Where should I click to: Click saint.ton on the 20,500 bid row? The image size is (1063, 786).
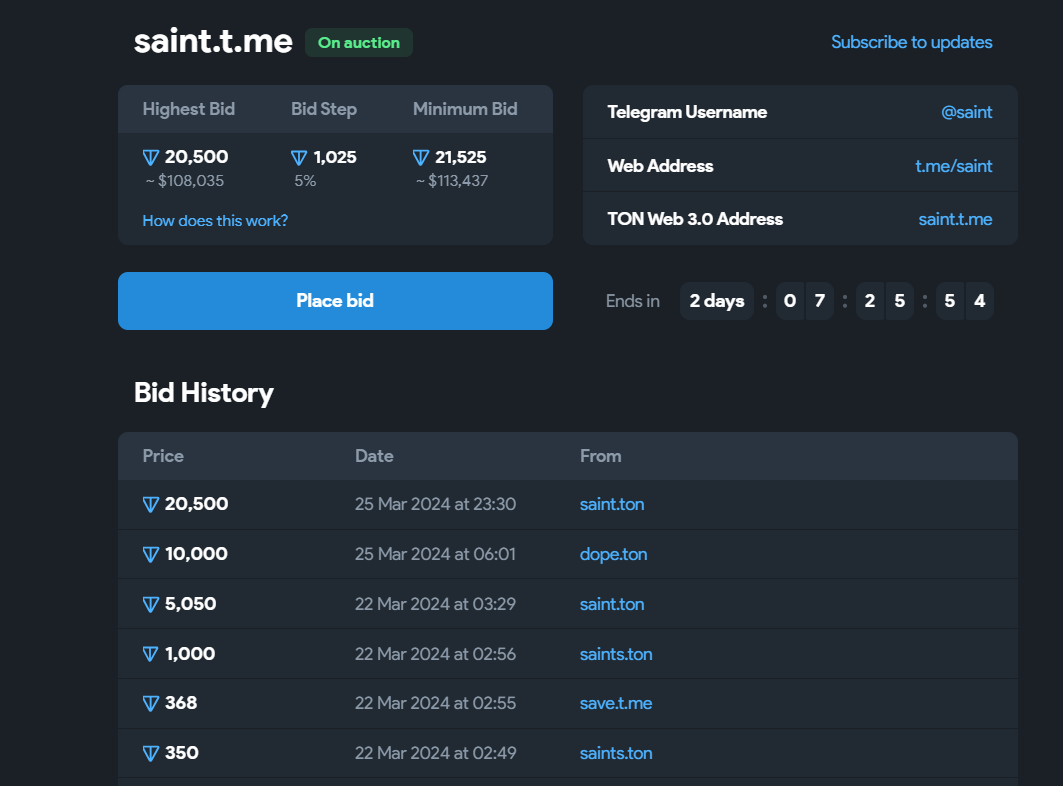(611, 504)
